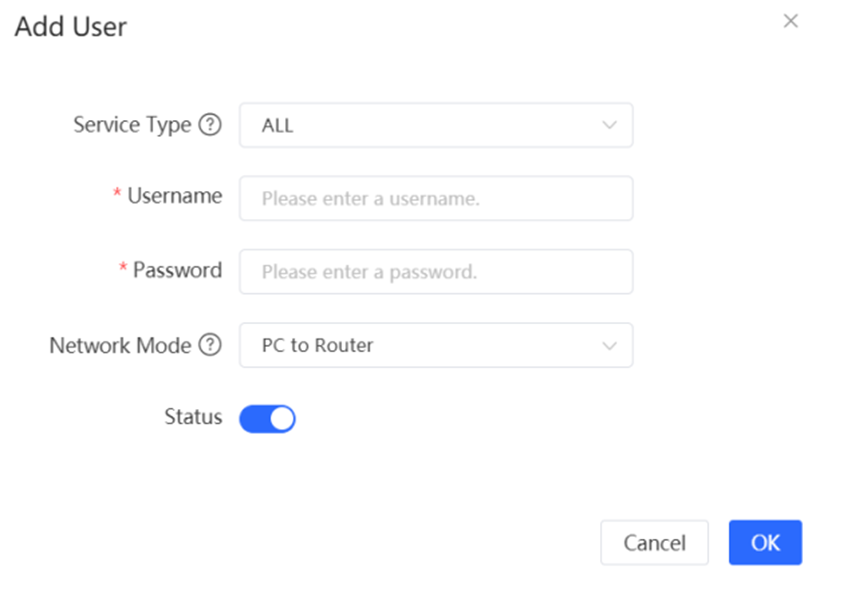The width and height of the screenshot is (863, 594).
Task: Click the Username label text
Action: click(175, 196)
